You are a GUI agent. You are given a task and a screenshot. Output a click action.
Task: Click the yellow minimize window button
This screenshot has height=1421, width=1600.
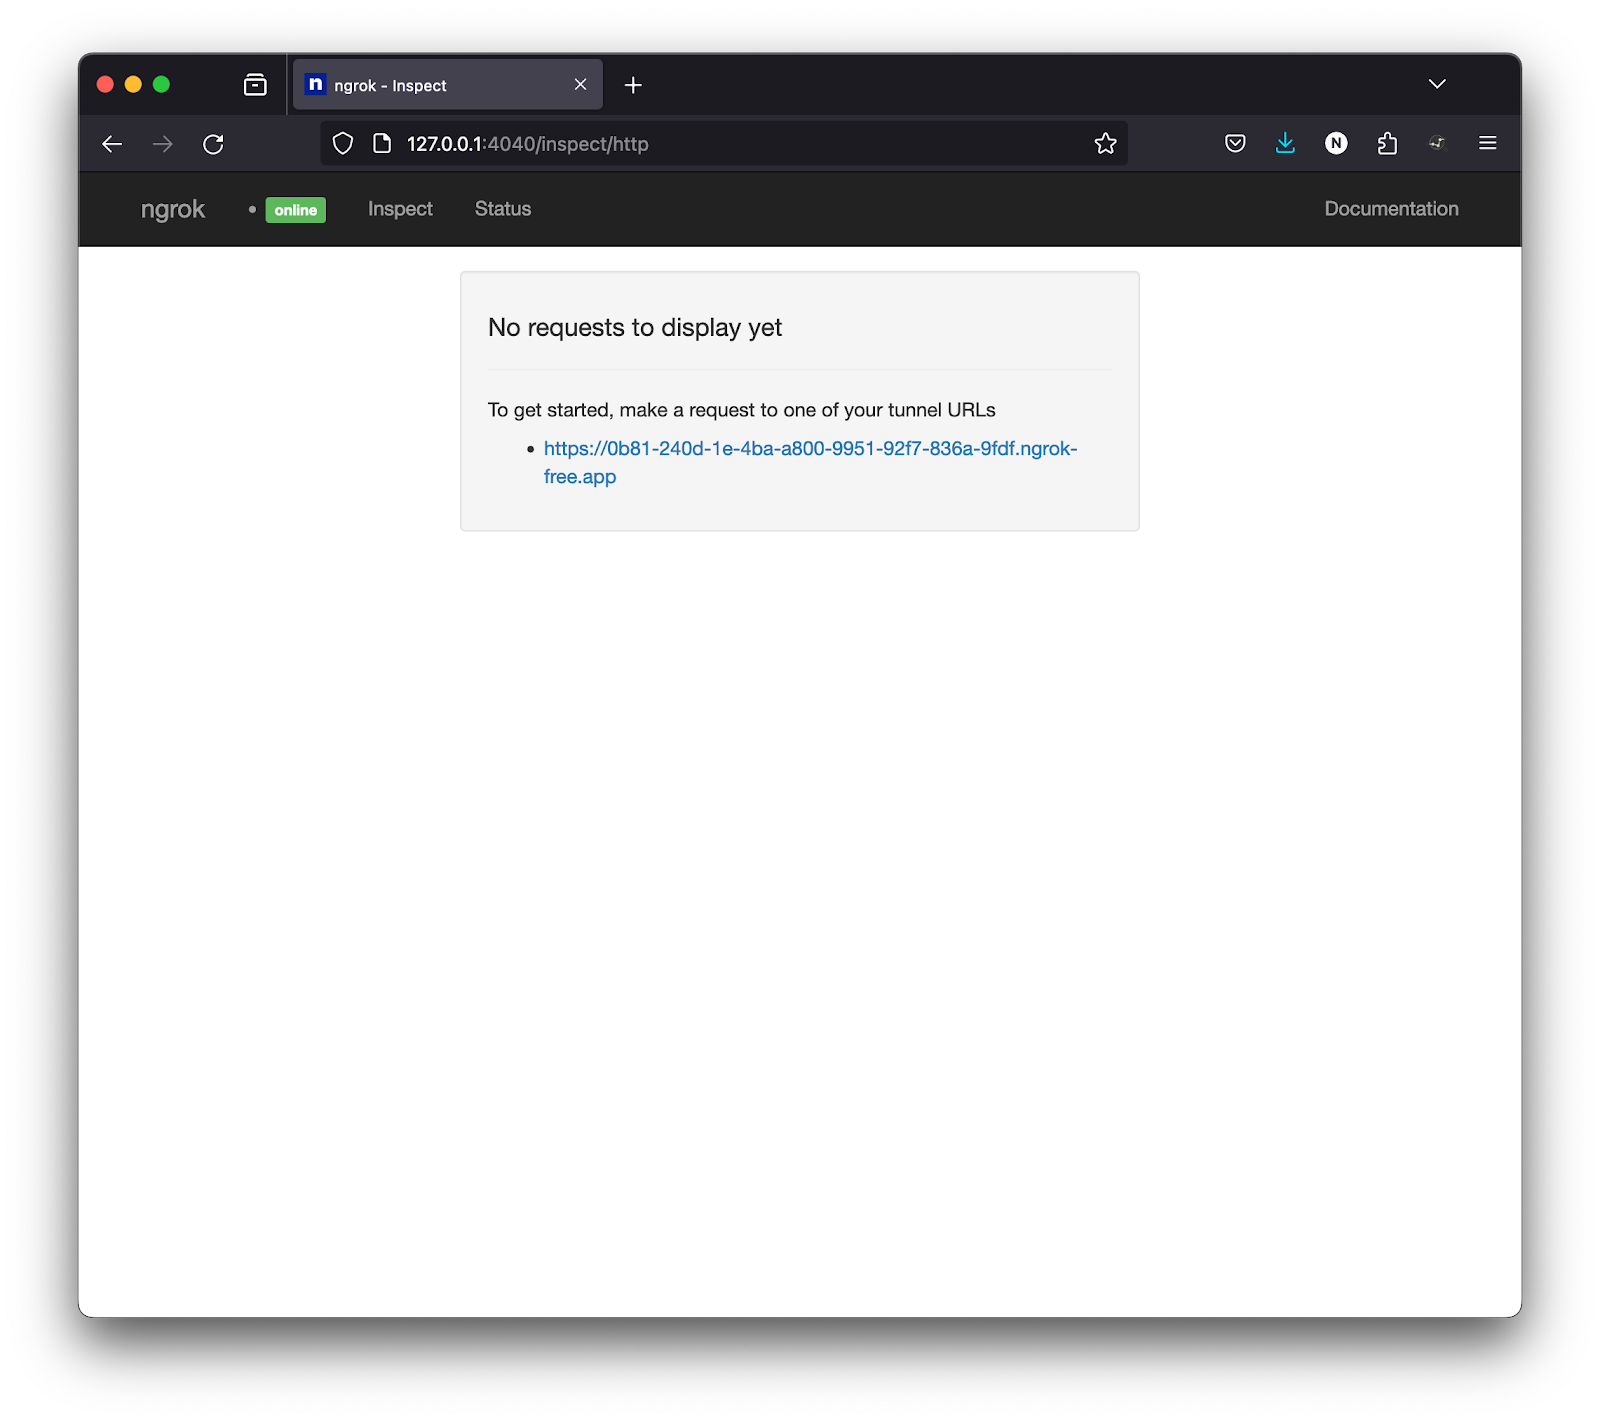[133, 85]
